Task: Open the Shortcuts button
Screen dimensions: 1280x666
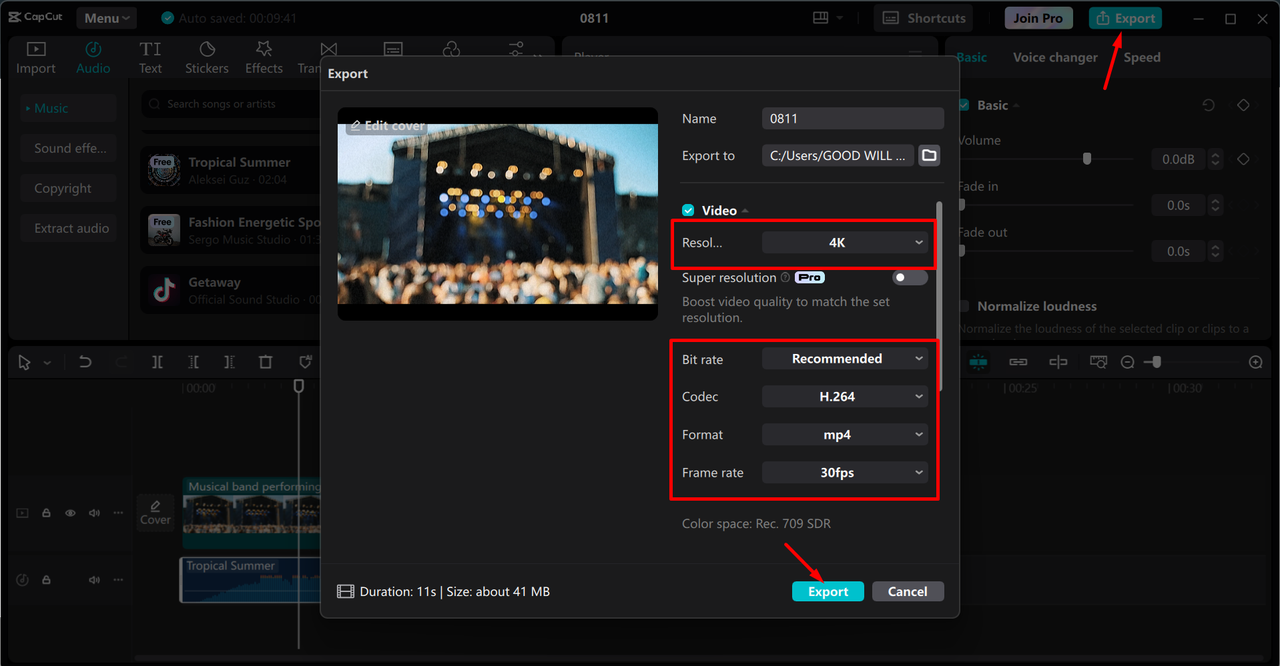Action: click(925, 18)
